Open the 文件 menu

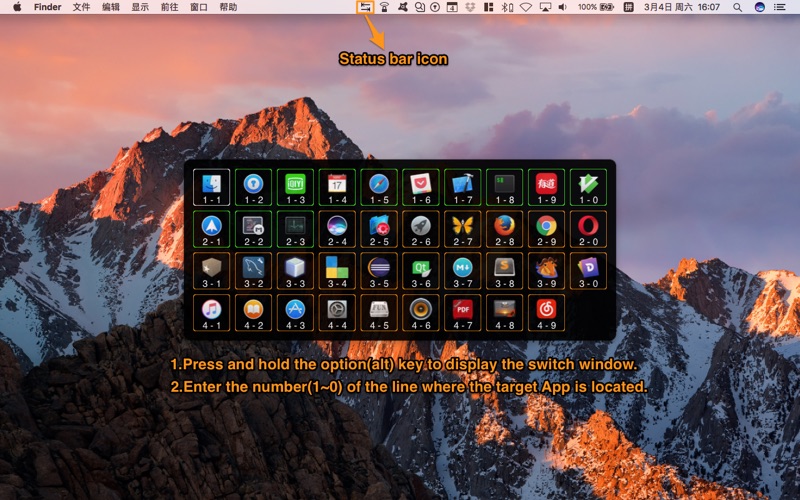tap(81, 7)
